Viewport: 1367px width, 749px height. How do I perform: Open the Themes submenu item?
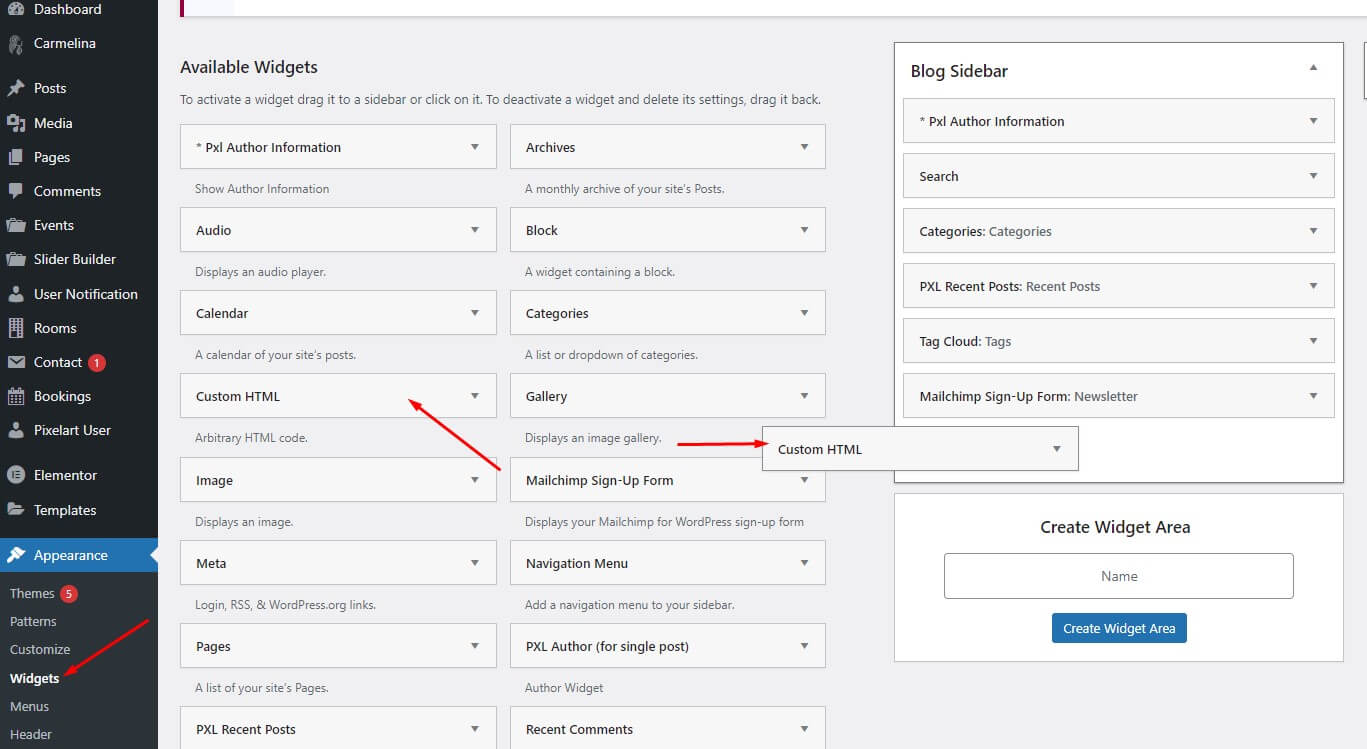(x=32, y=593)
